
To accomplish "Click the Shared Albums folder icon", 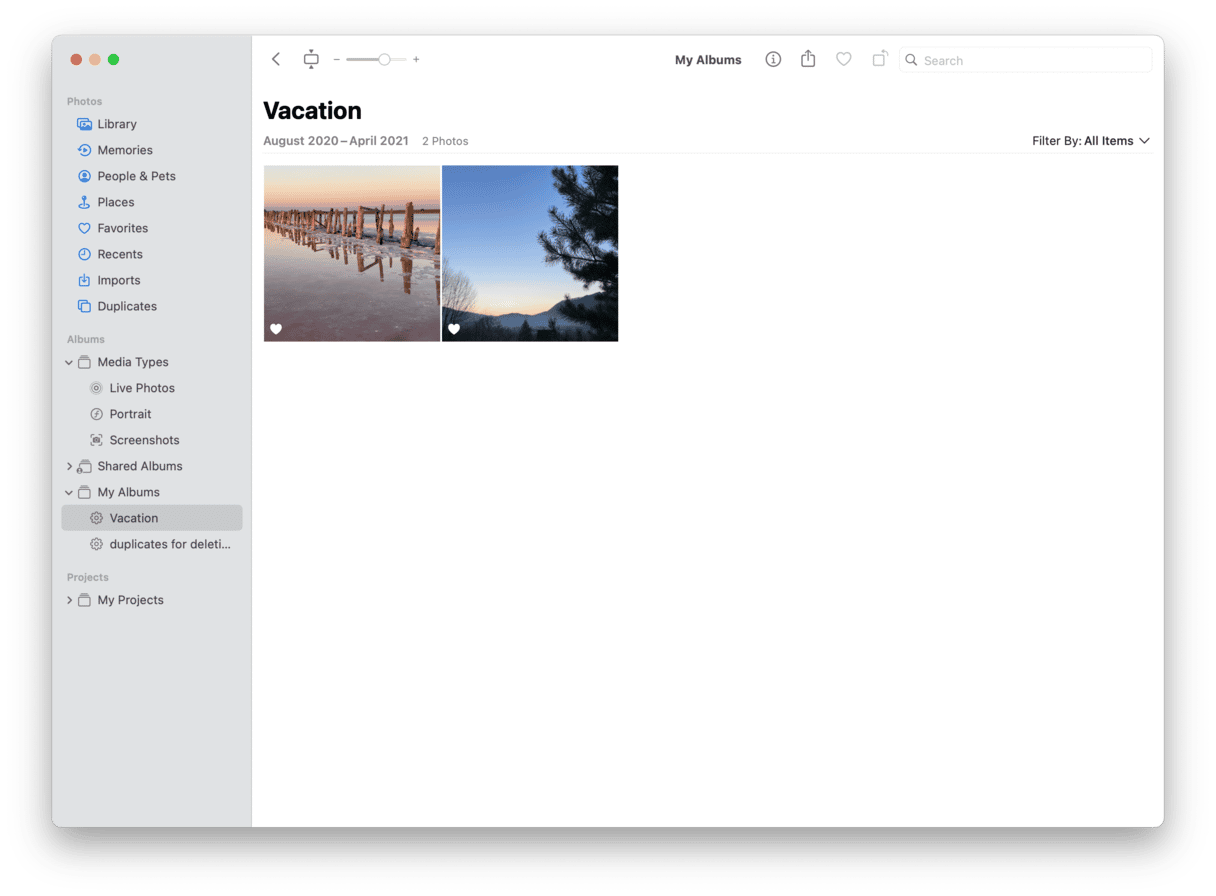I will pos(84,466).
